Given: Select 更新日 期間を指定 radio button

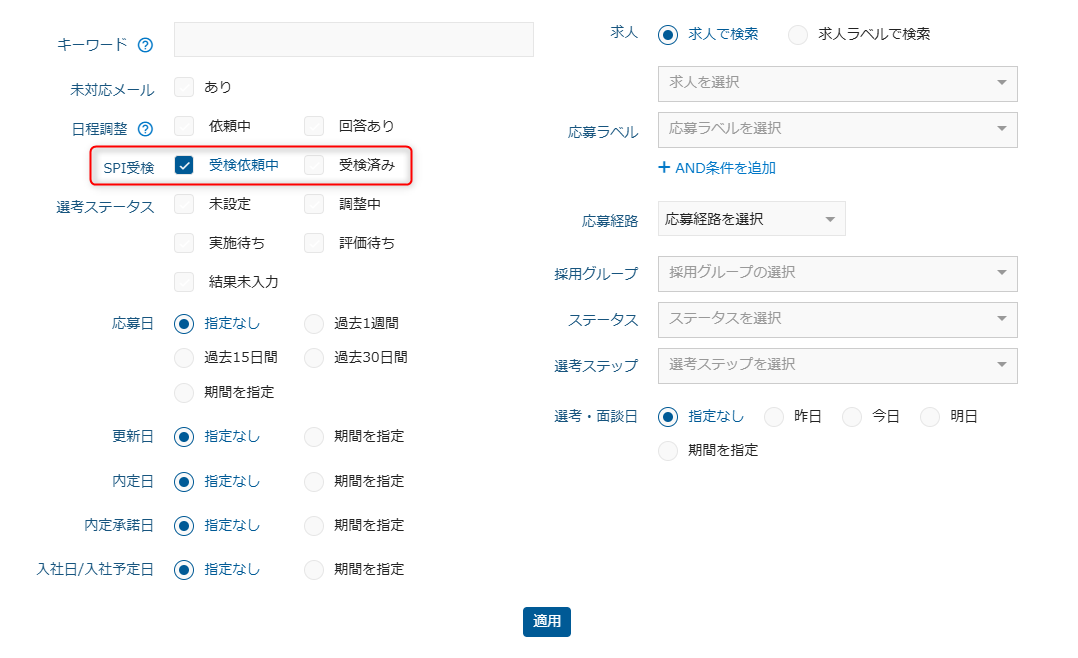Looking at the screenshot, I should [x=314, y=437].
